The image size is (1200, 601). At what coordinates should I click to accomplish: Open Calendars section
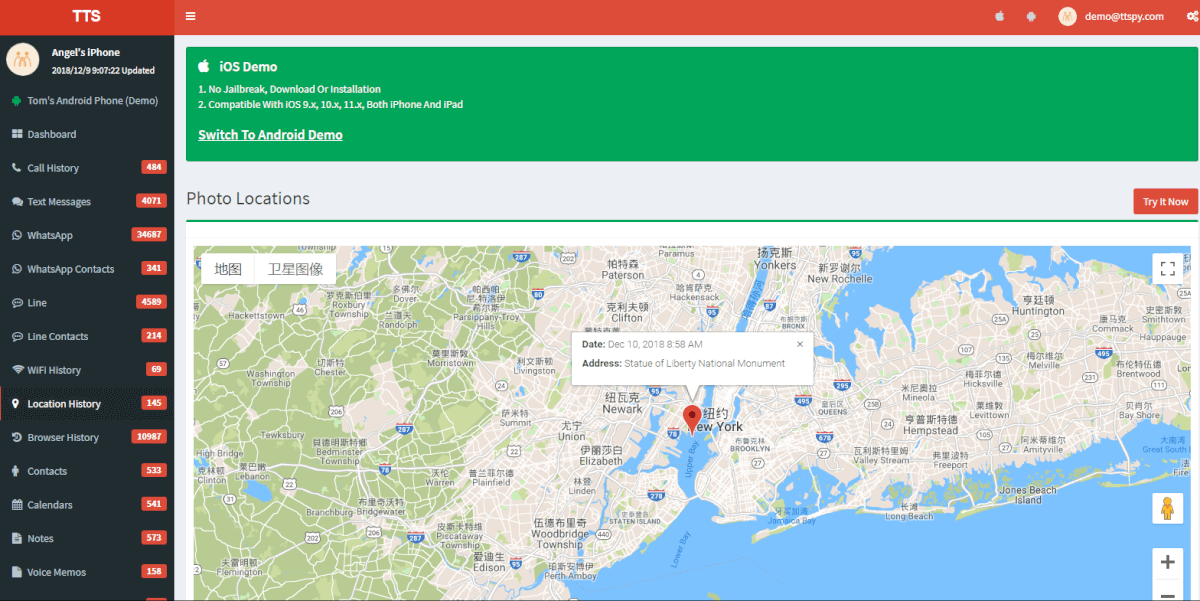(x=87, y=505)
